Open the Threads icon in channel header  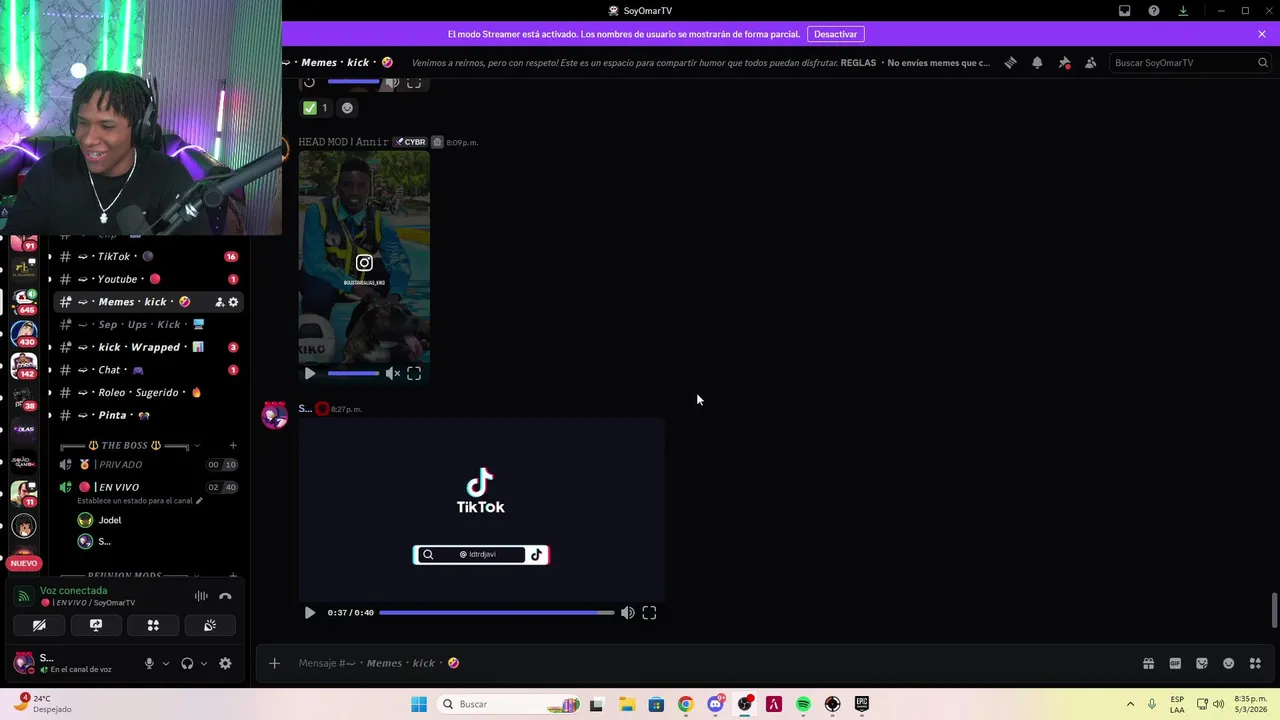1010,63
